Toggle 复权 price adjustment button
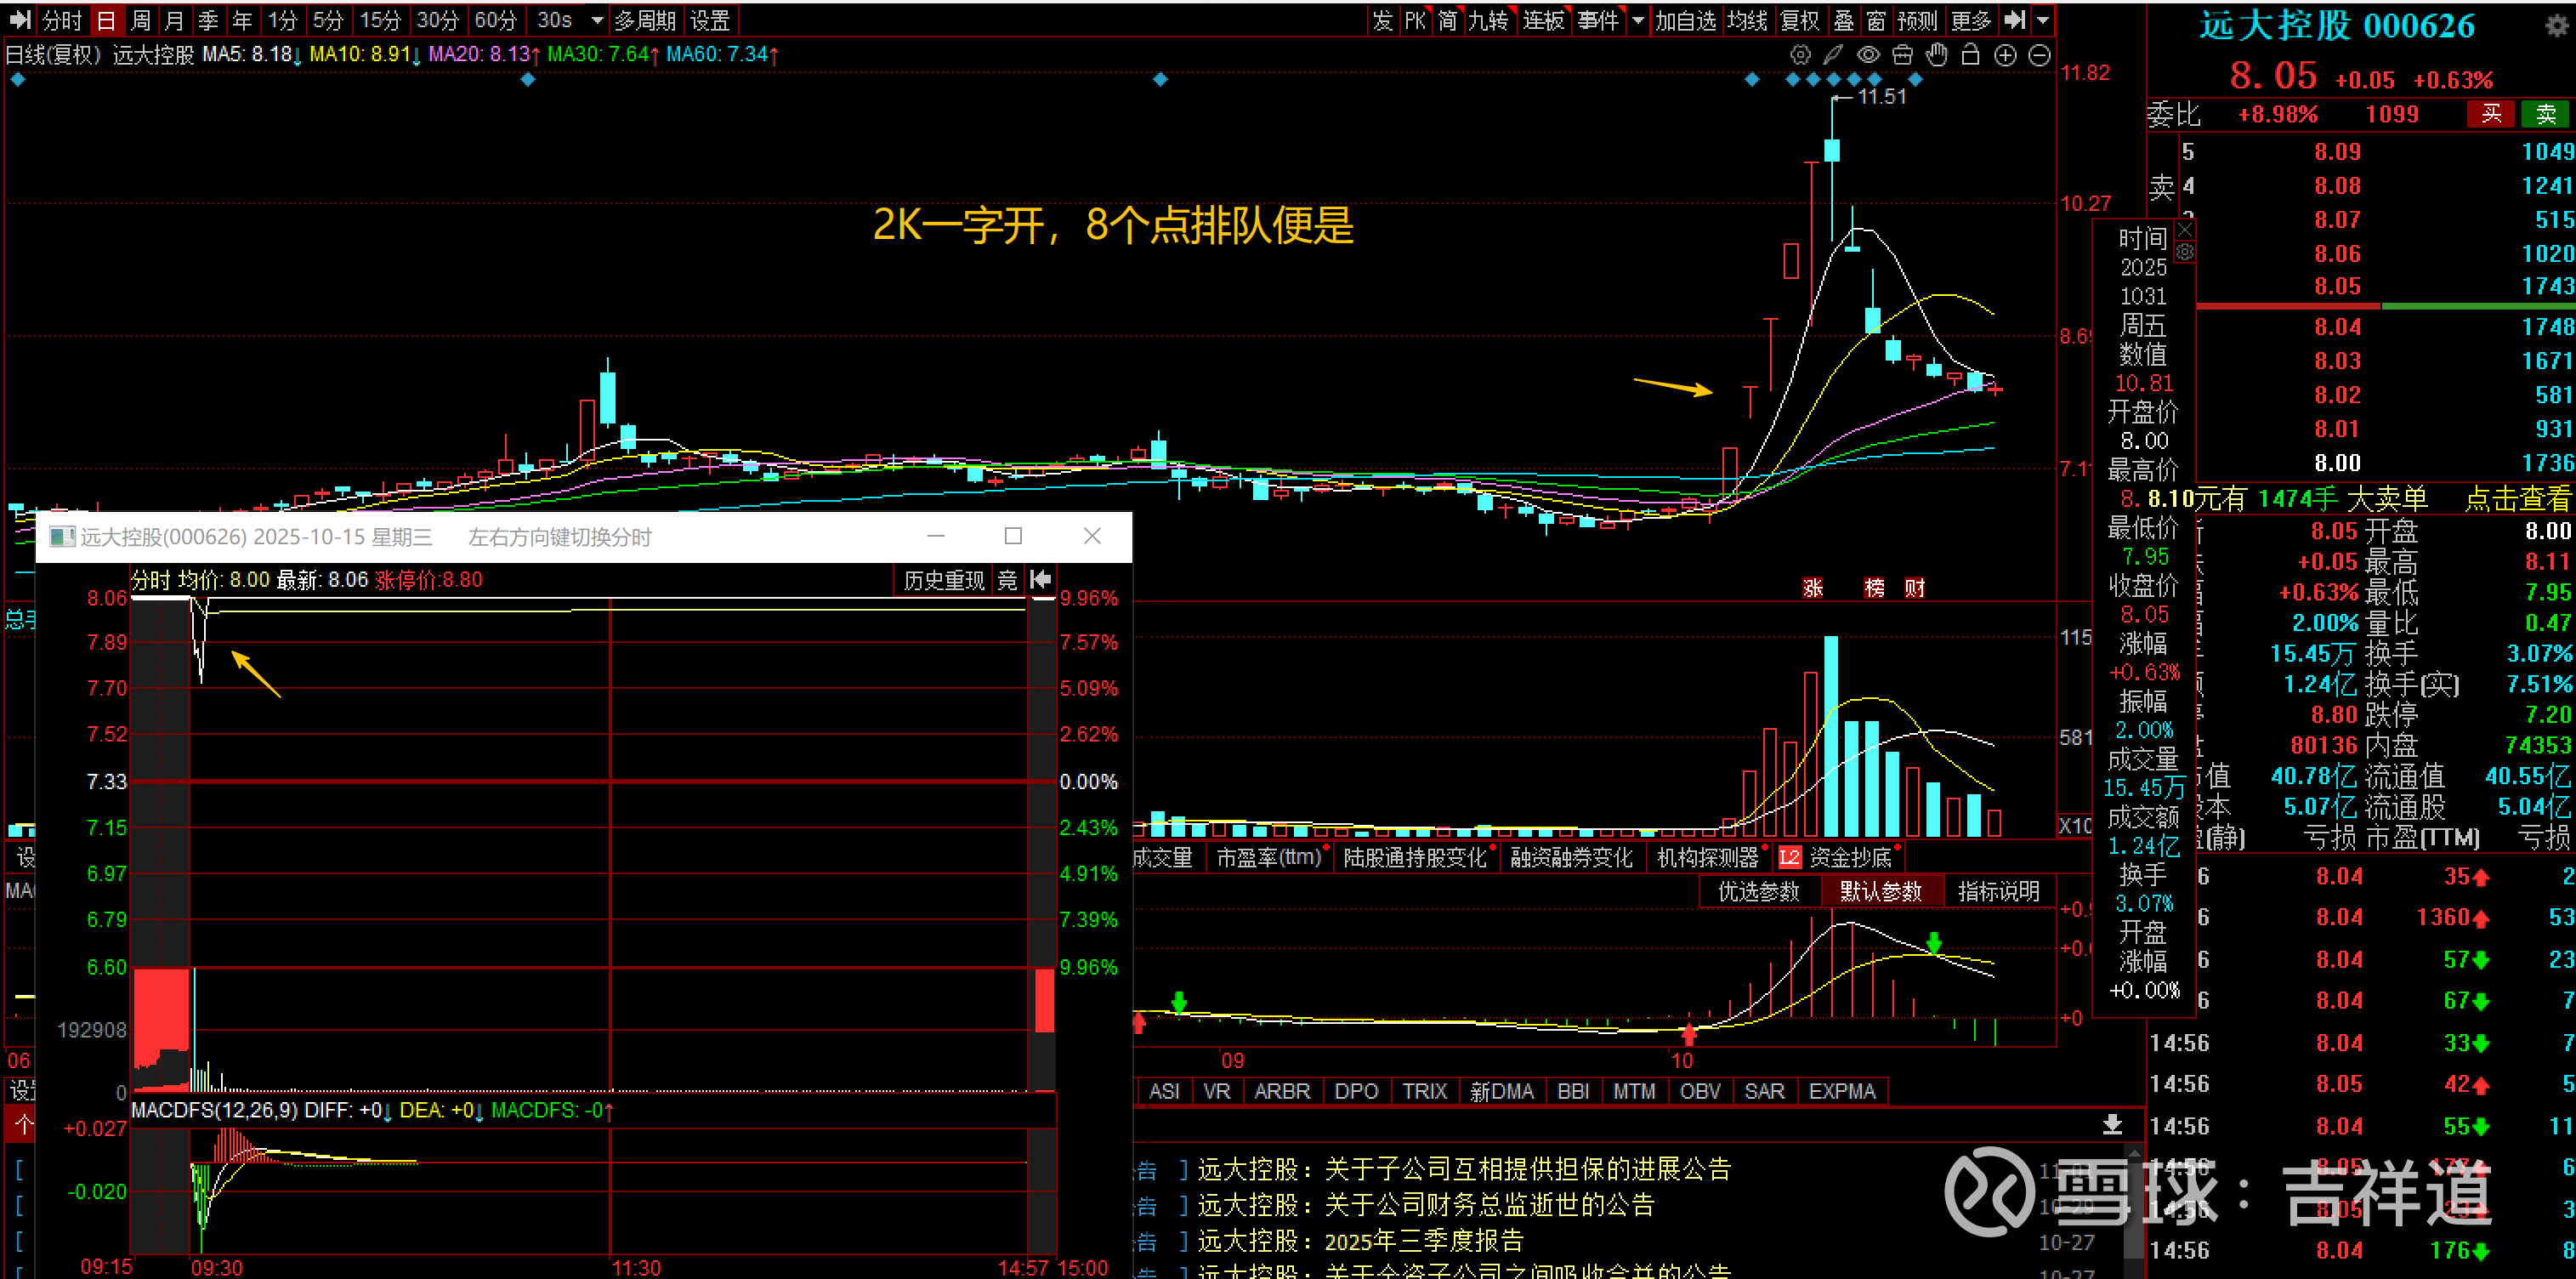 point(1799,21)
